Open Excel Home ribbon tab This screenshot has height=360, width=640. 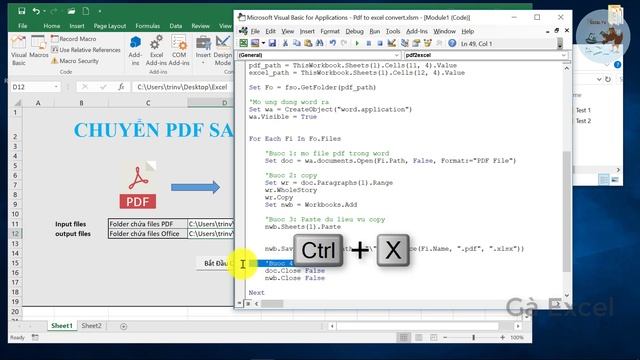click(51, 26)
